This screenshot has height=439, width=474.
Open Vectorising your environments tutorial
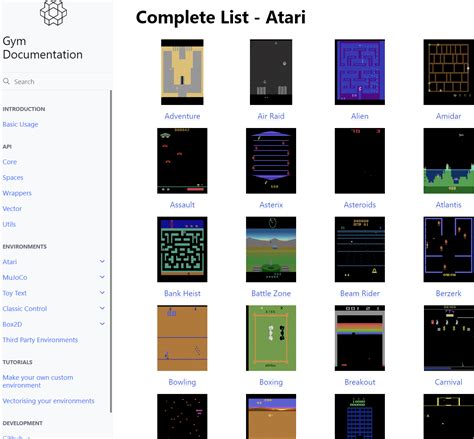(x=48, y=401)
